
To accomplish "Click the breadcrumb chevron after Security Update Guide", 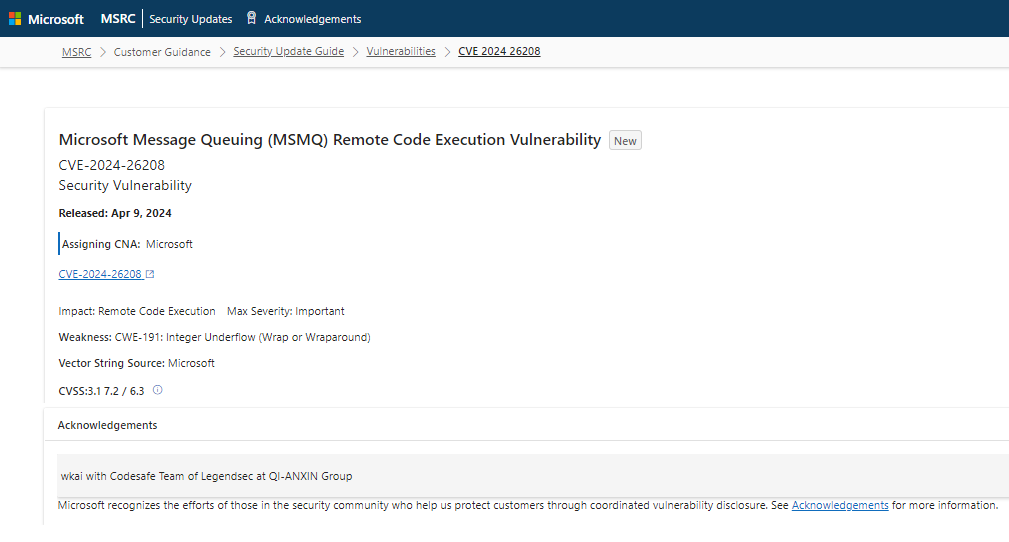I will [x=355, y=52].
